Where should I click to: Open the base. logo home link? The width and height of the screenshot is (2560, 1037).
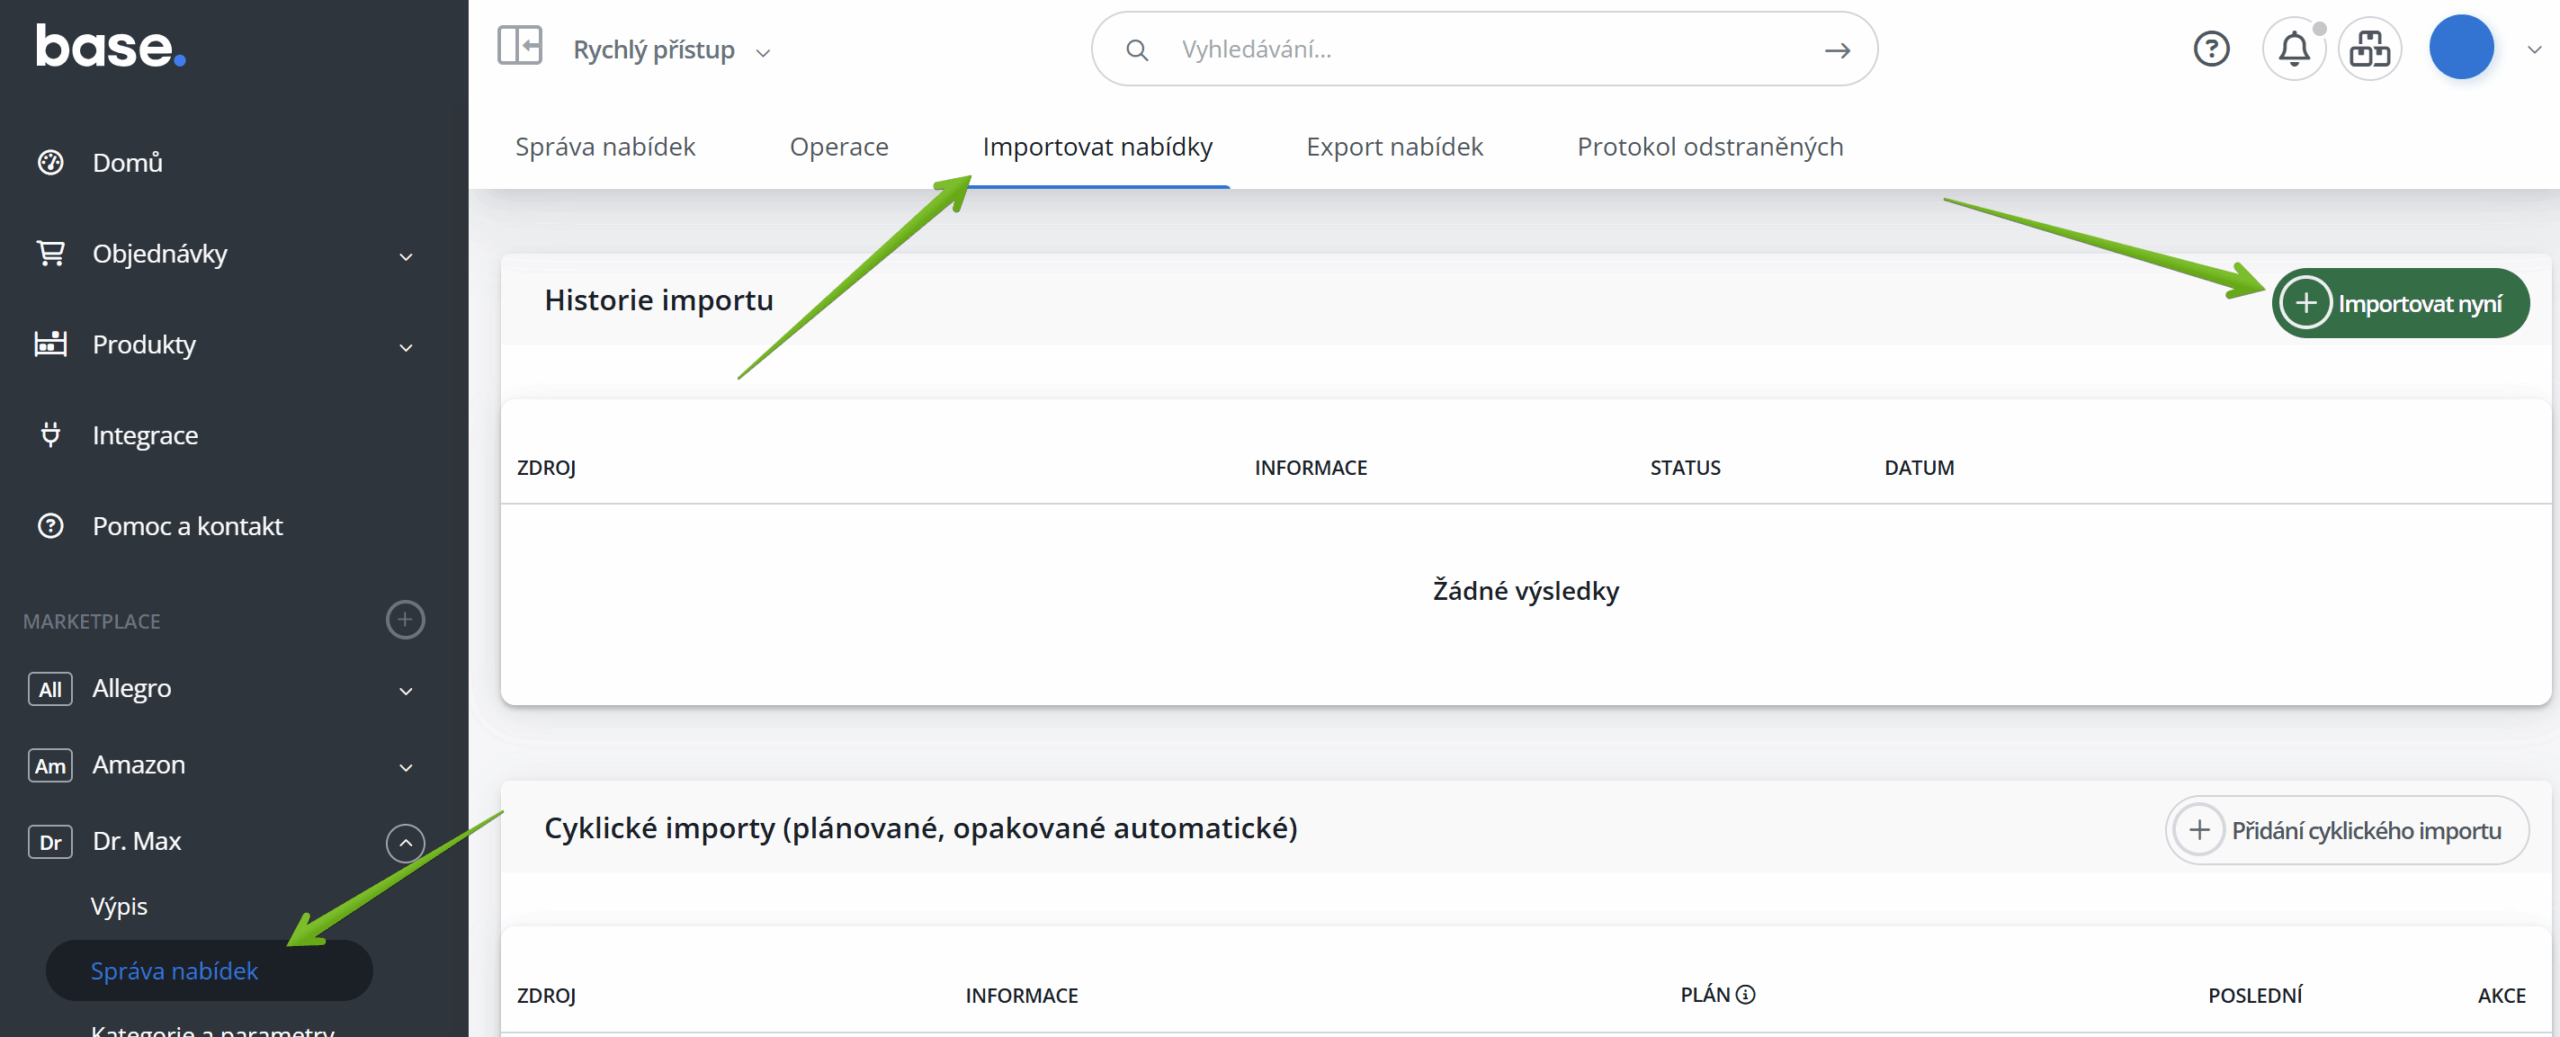110,46
